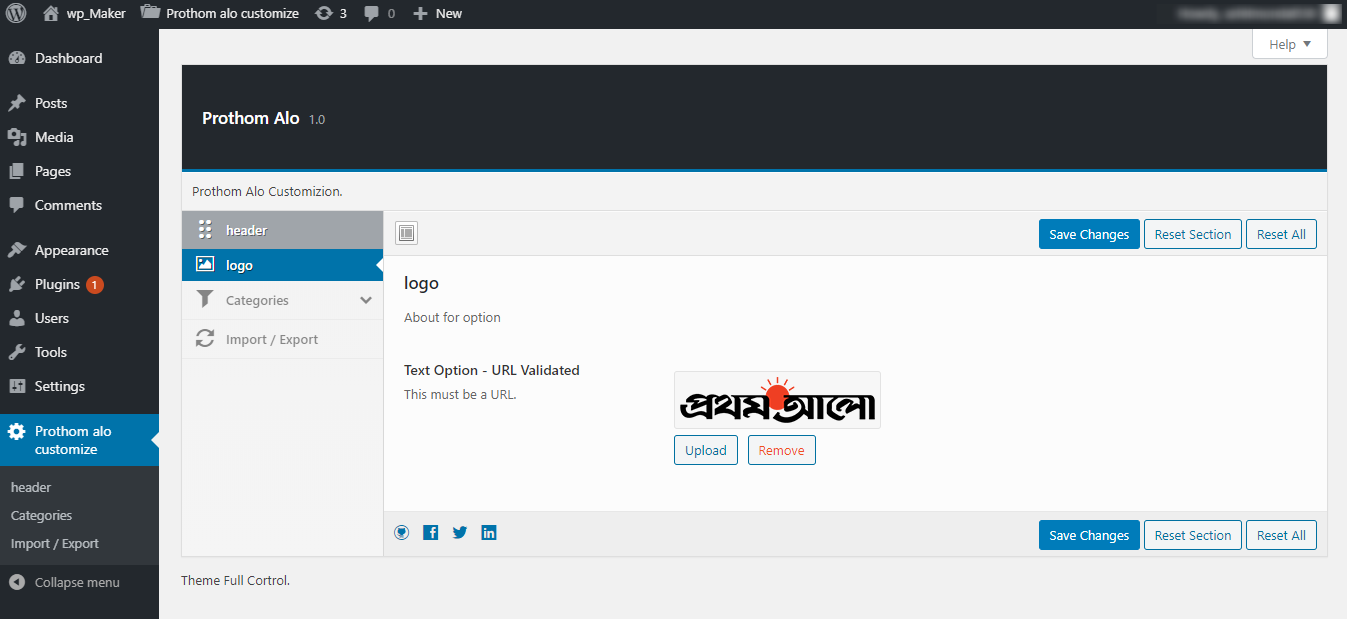This screenshot has width=1347, height=619.
Task: Click the bottom Save Changes button
Action: (1089, 535)
